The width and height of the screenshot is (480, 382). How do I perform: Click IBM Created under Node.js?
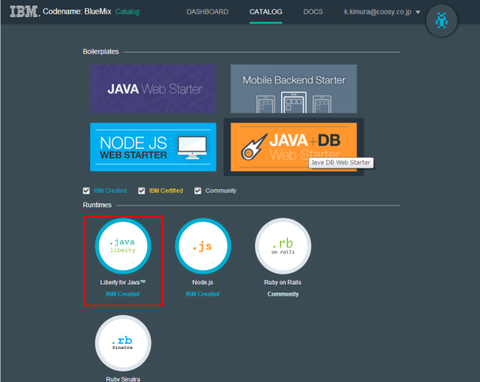203,294
